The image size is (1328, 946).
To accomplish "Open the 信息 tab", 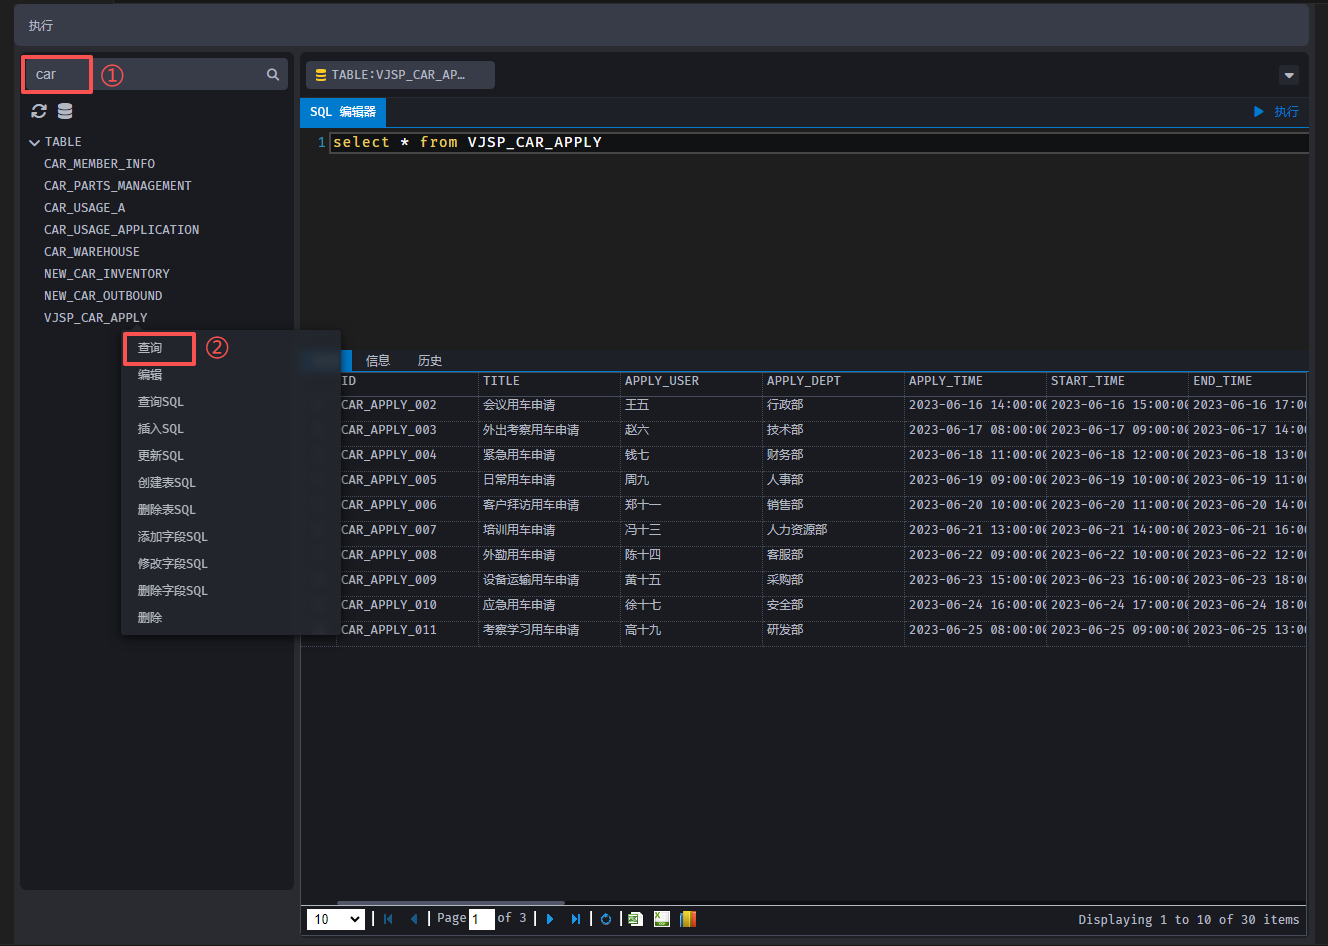I will pos(378,361).
